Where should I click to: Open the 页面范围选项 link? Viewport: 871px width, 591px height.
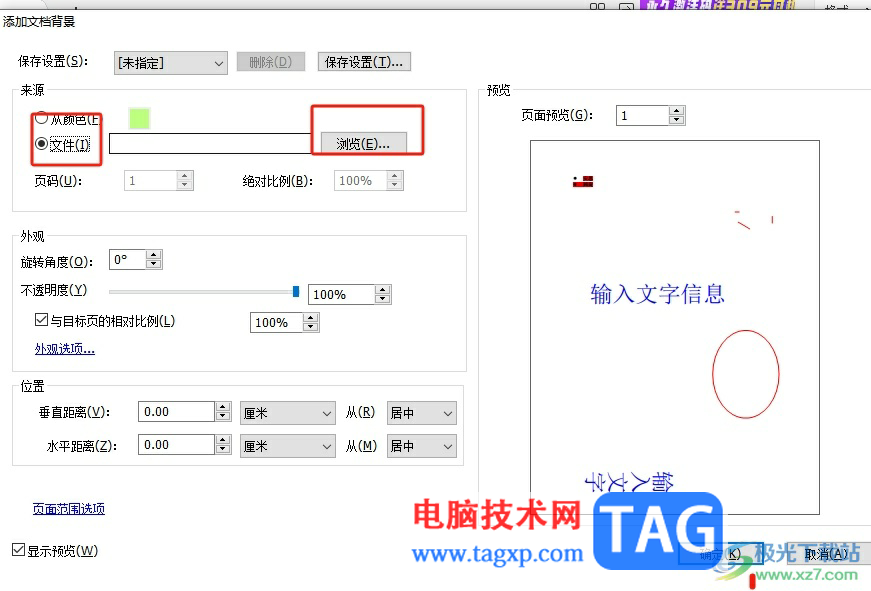69,509
